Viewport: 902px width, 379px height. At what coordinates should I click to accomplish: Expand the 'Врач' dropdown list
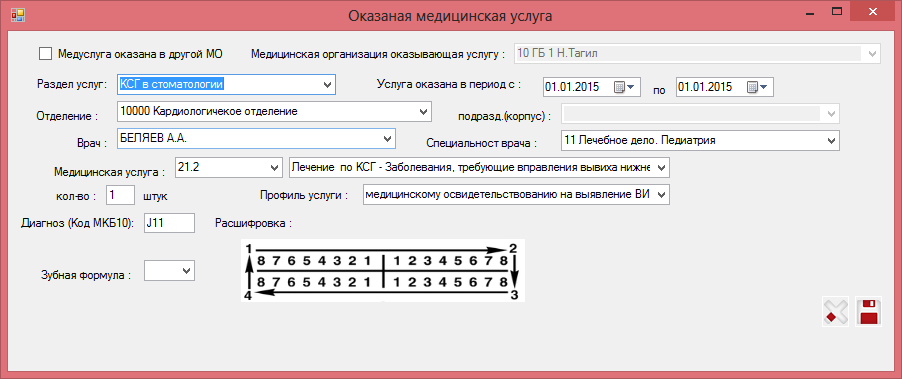pos(388,139)
